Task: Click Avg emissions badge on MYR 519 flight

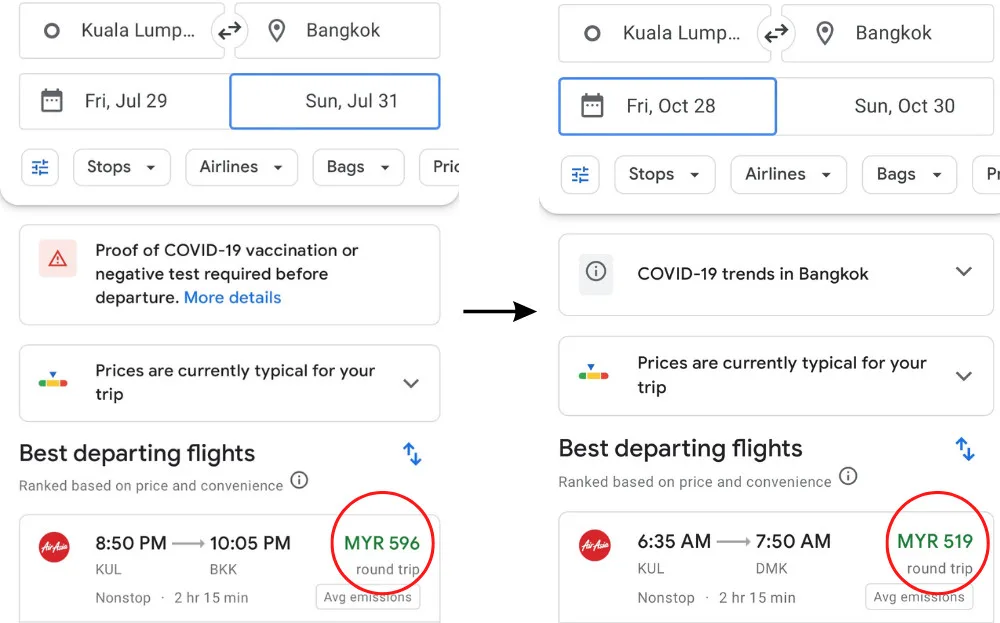Action: tap(919, 597)
